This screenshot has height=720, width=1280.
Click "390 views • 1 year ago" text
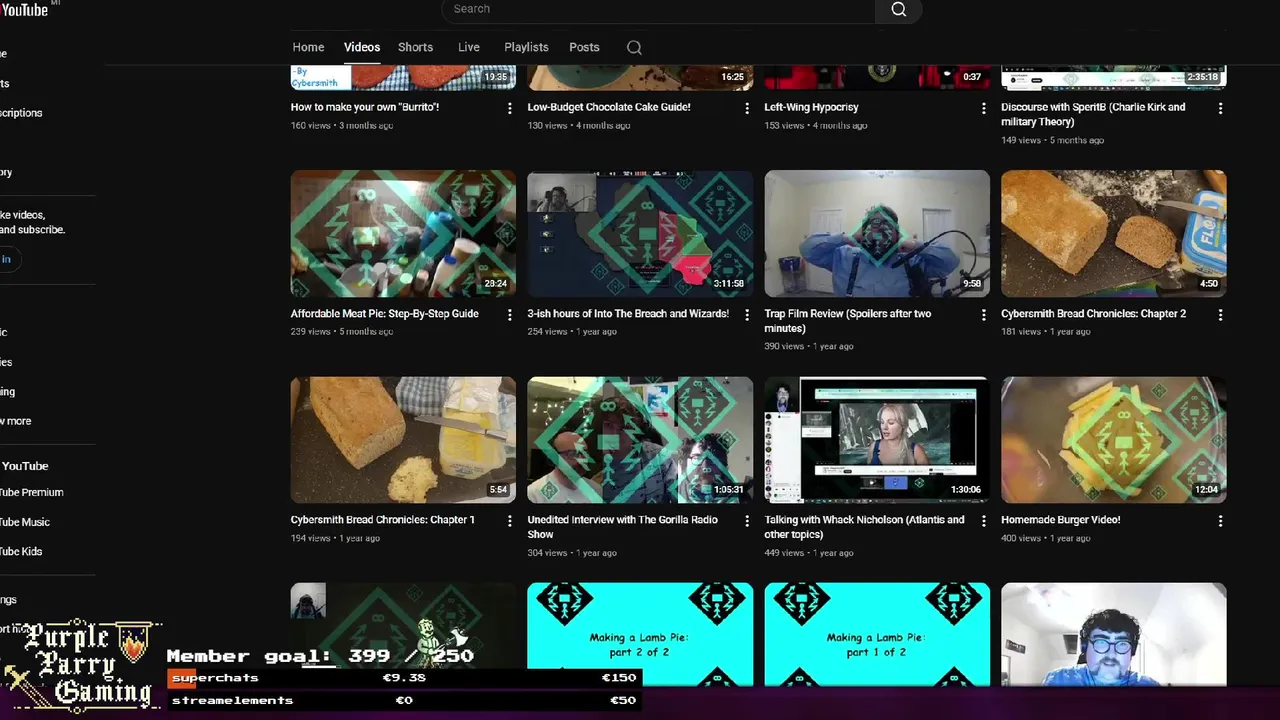click(x=808, y=347)
